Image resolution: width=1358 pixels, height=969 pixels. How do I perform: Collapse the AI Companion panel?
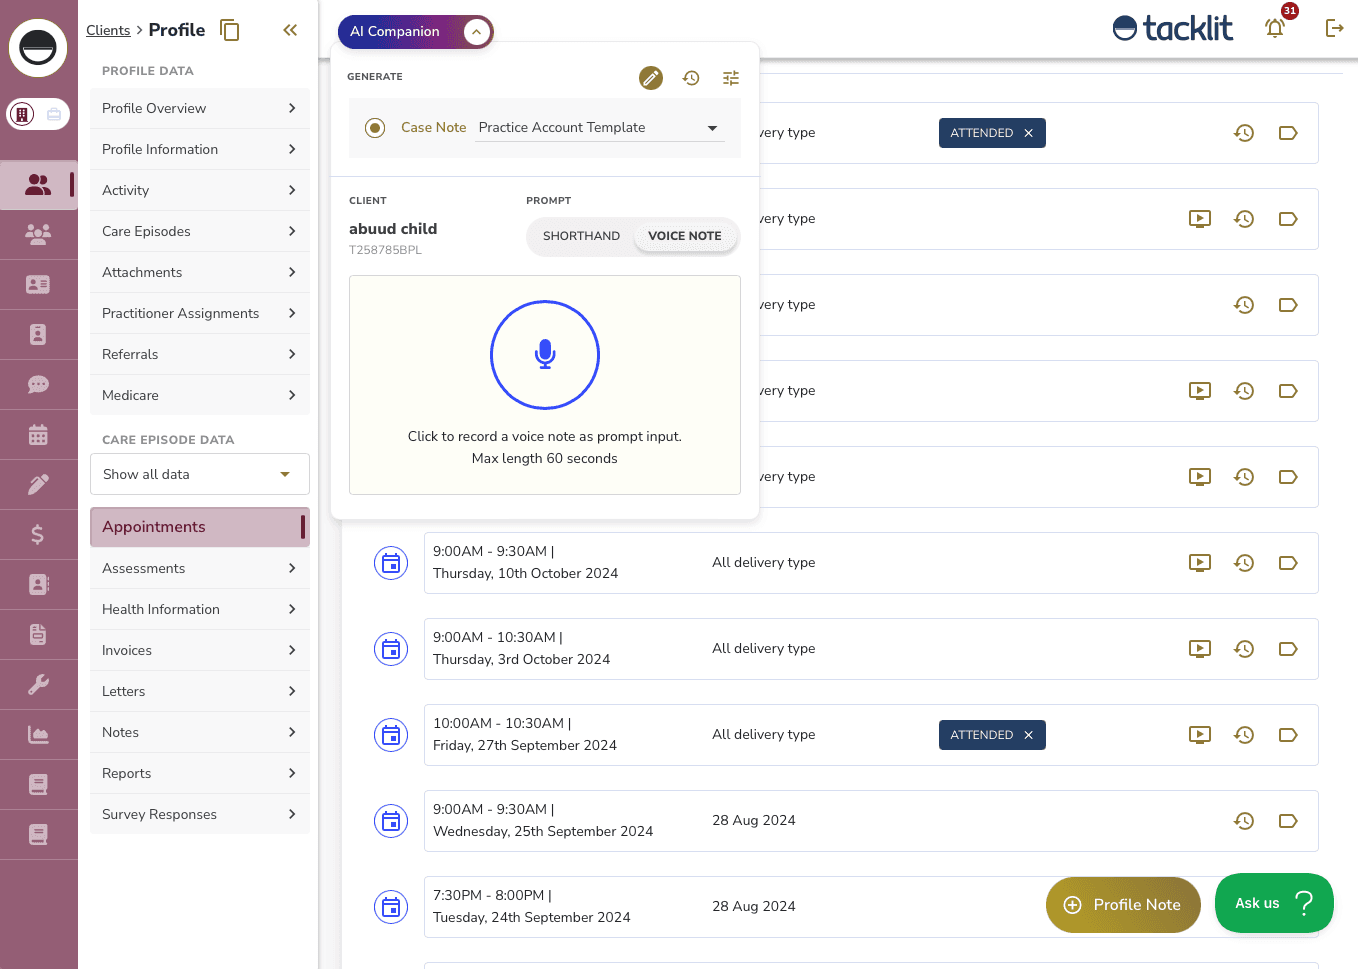coord(477,32)
